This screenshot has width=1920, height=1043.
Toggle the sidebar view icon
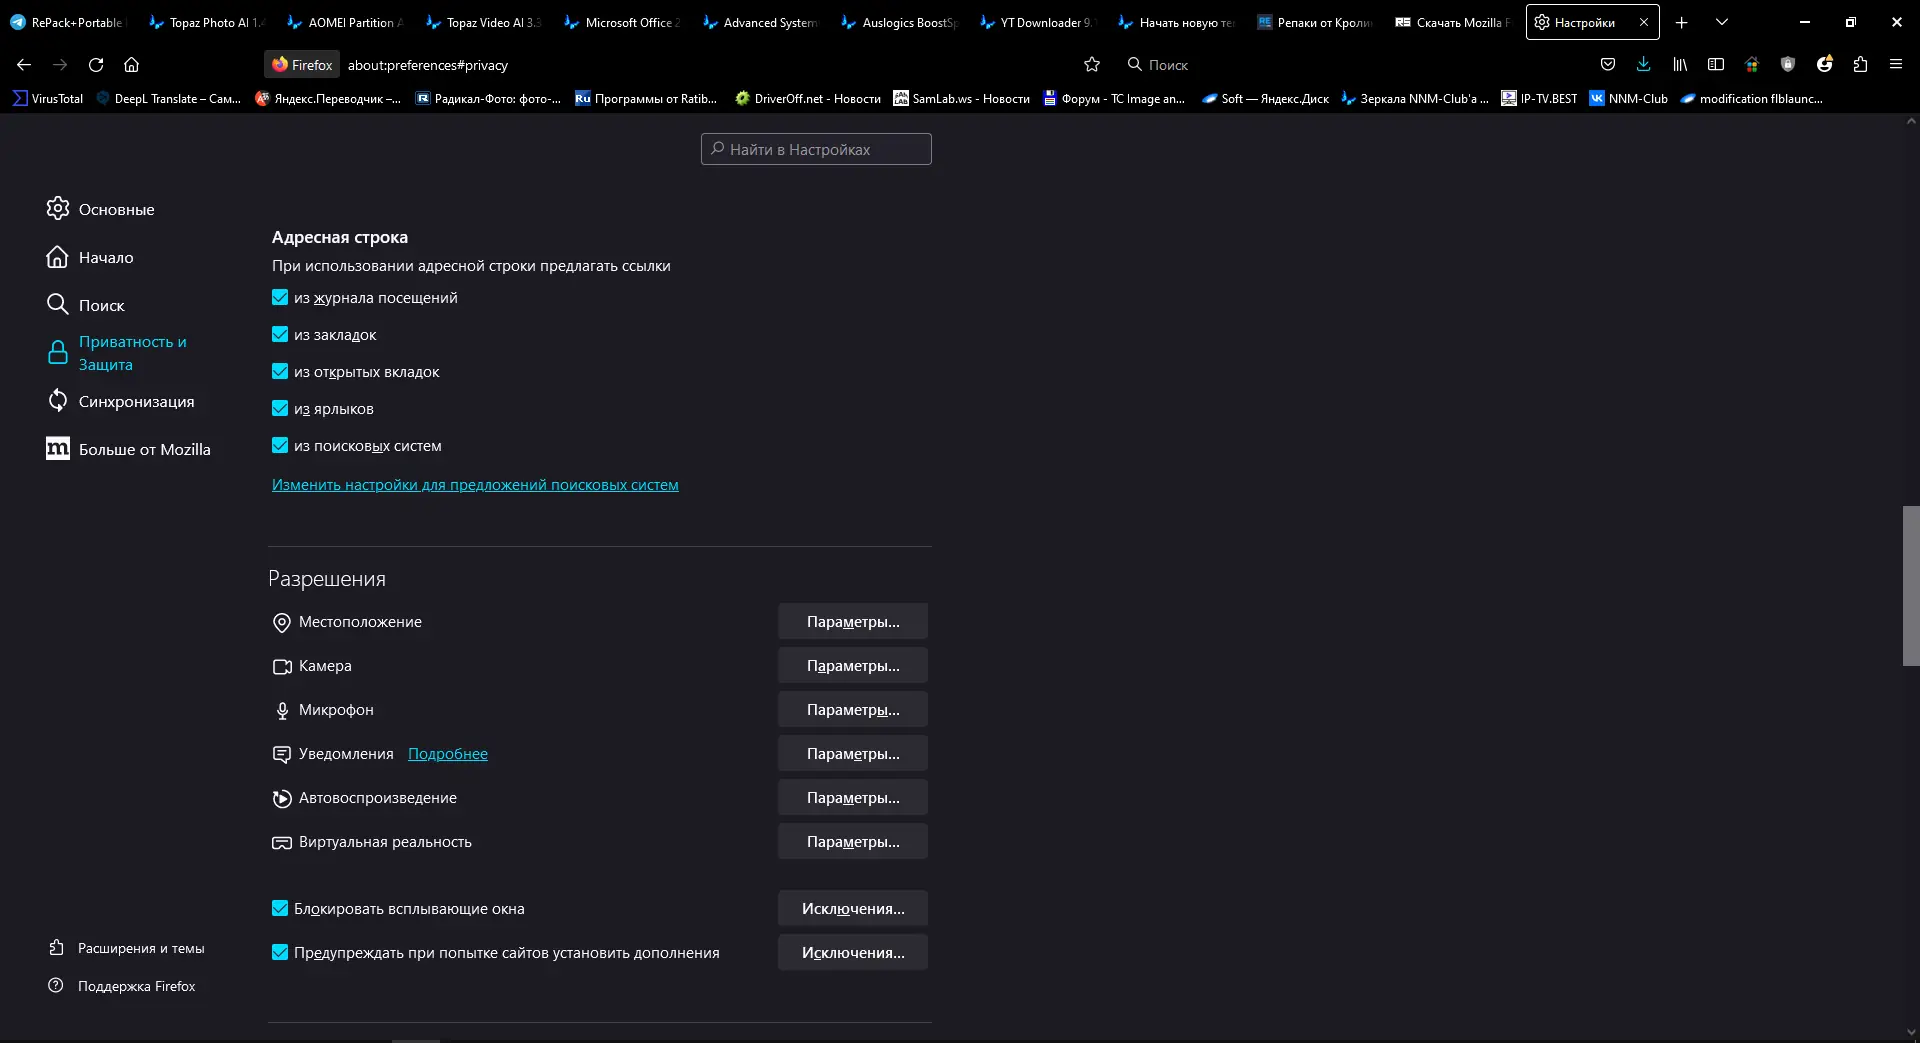point(1716,65)
